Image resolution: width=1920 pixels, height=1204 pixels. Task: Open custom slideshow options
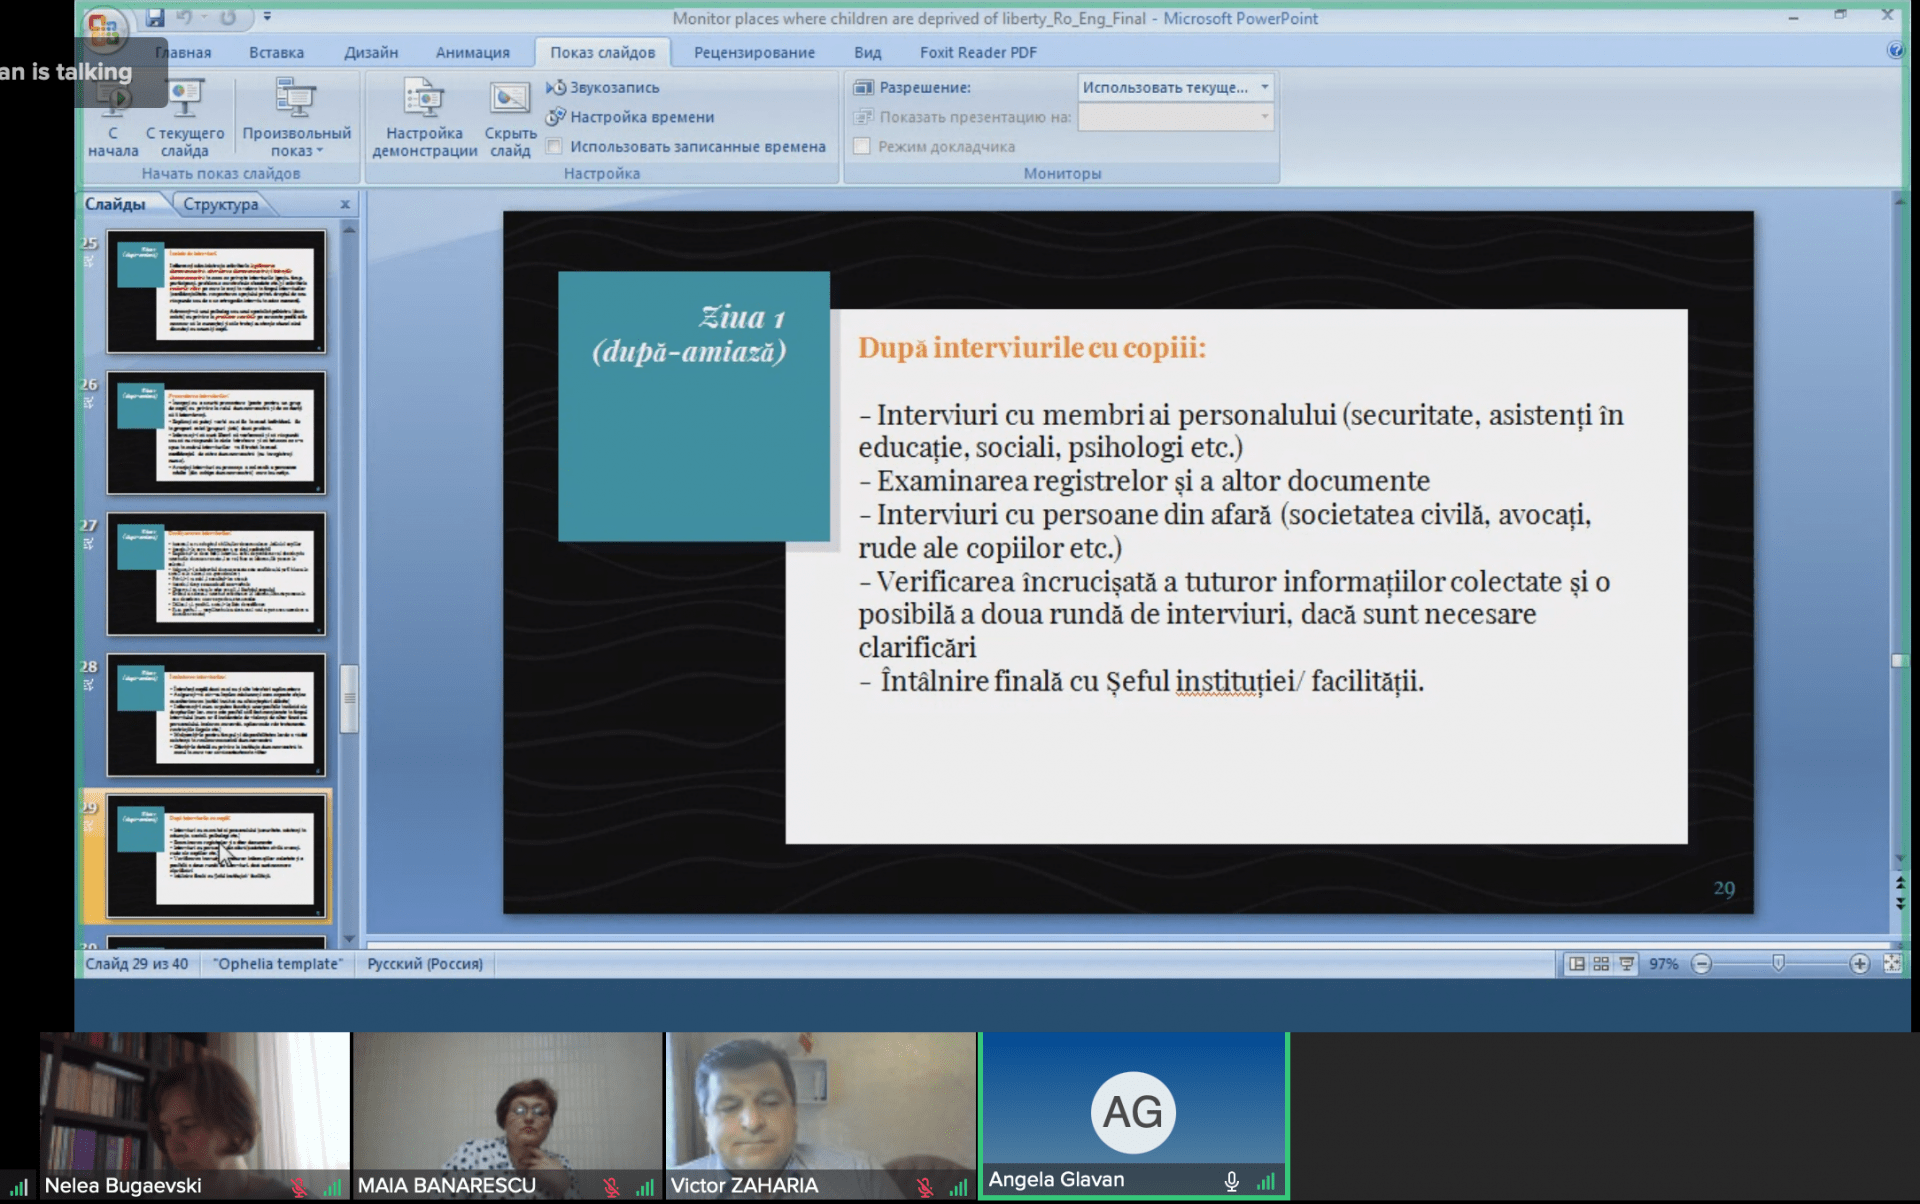(296, 118)
